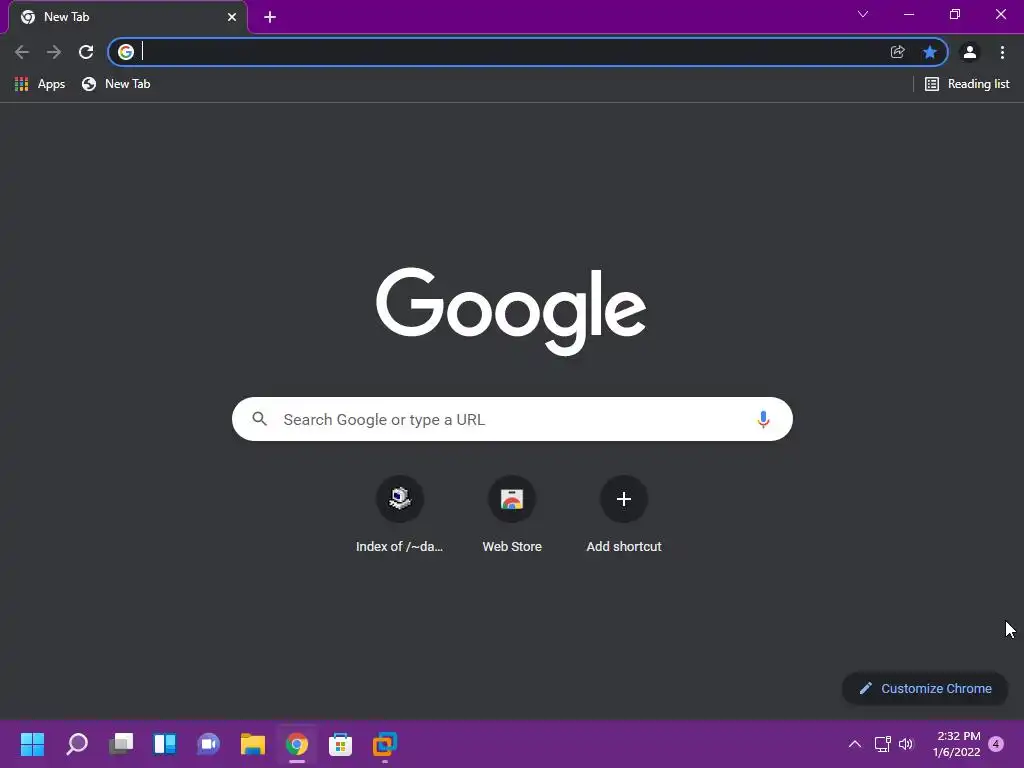The image size is (1024, 768).
Task: Click the network tray icon
Action: coord(882,744)
